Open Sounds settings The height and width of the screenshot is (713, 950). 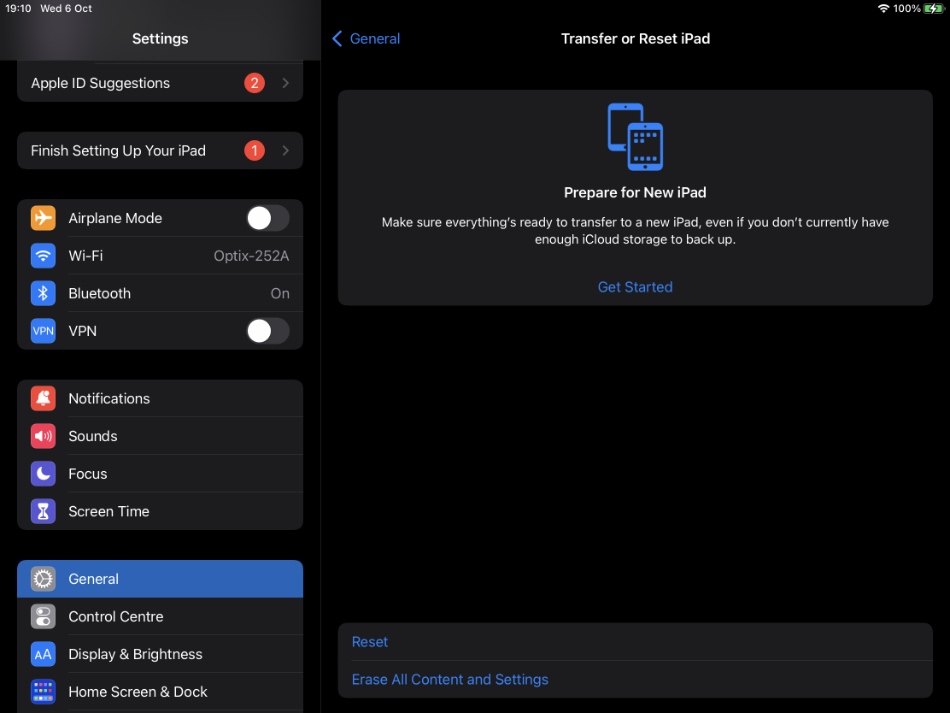point(160,436)
